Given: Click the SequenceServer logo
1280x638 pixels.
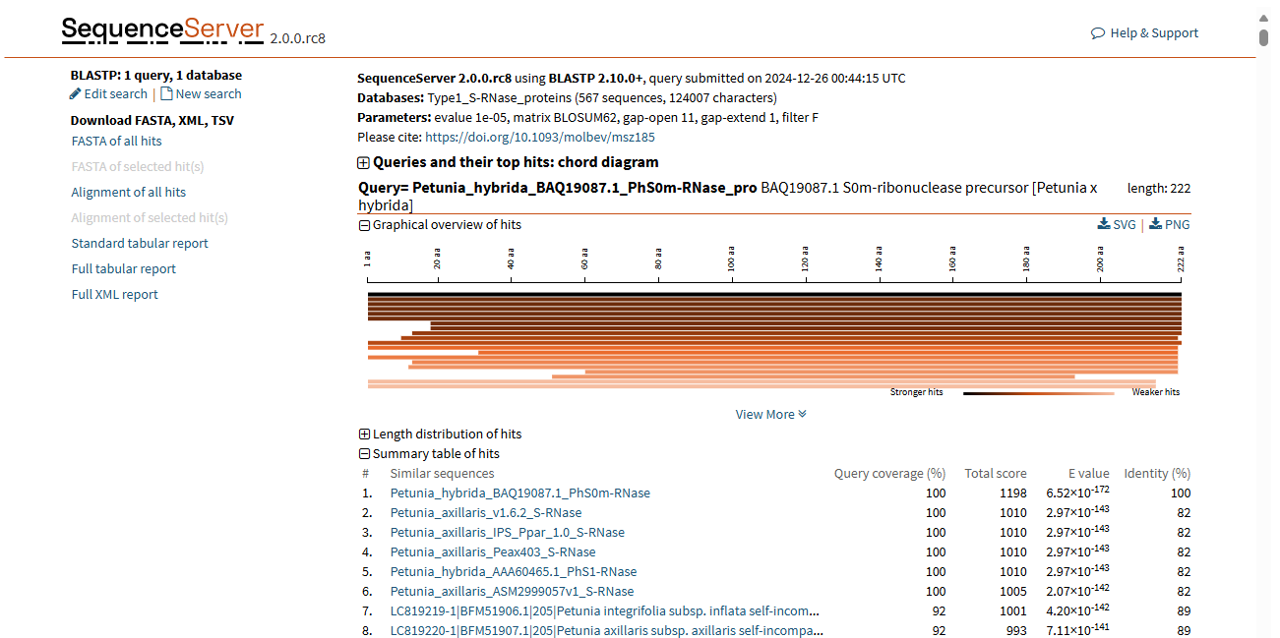Looking at the screenshot, I should (x=163, y=31).
